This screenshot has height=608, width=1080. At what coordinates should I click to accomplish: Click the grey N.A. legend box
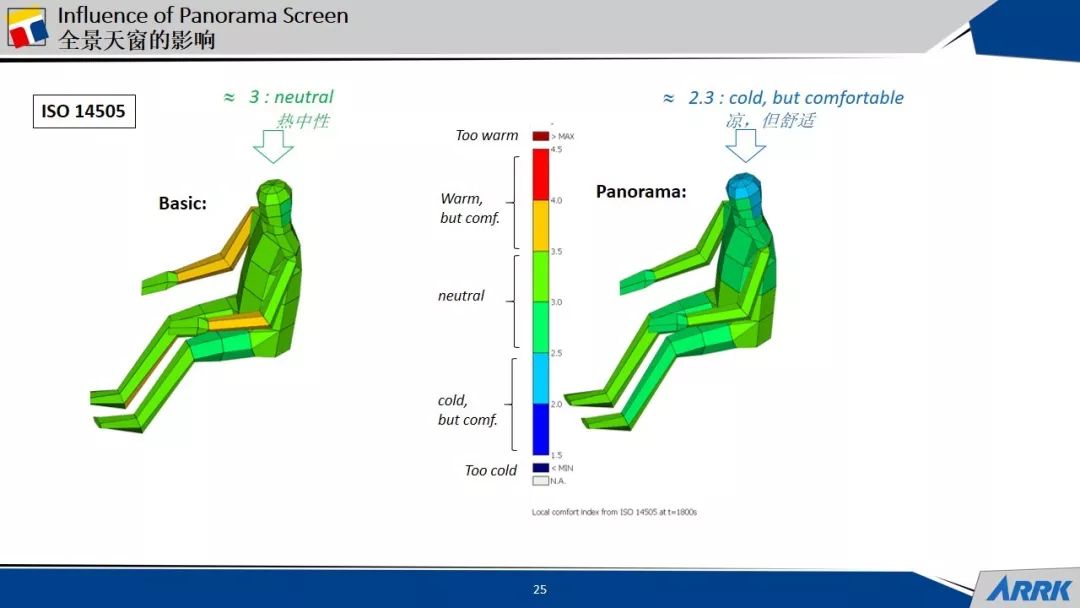pyautogui.click(x=539, y=480)
